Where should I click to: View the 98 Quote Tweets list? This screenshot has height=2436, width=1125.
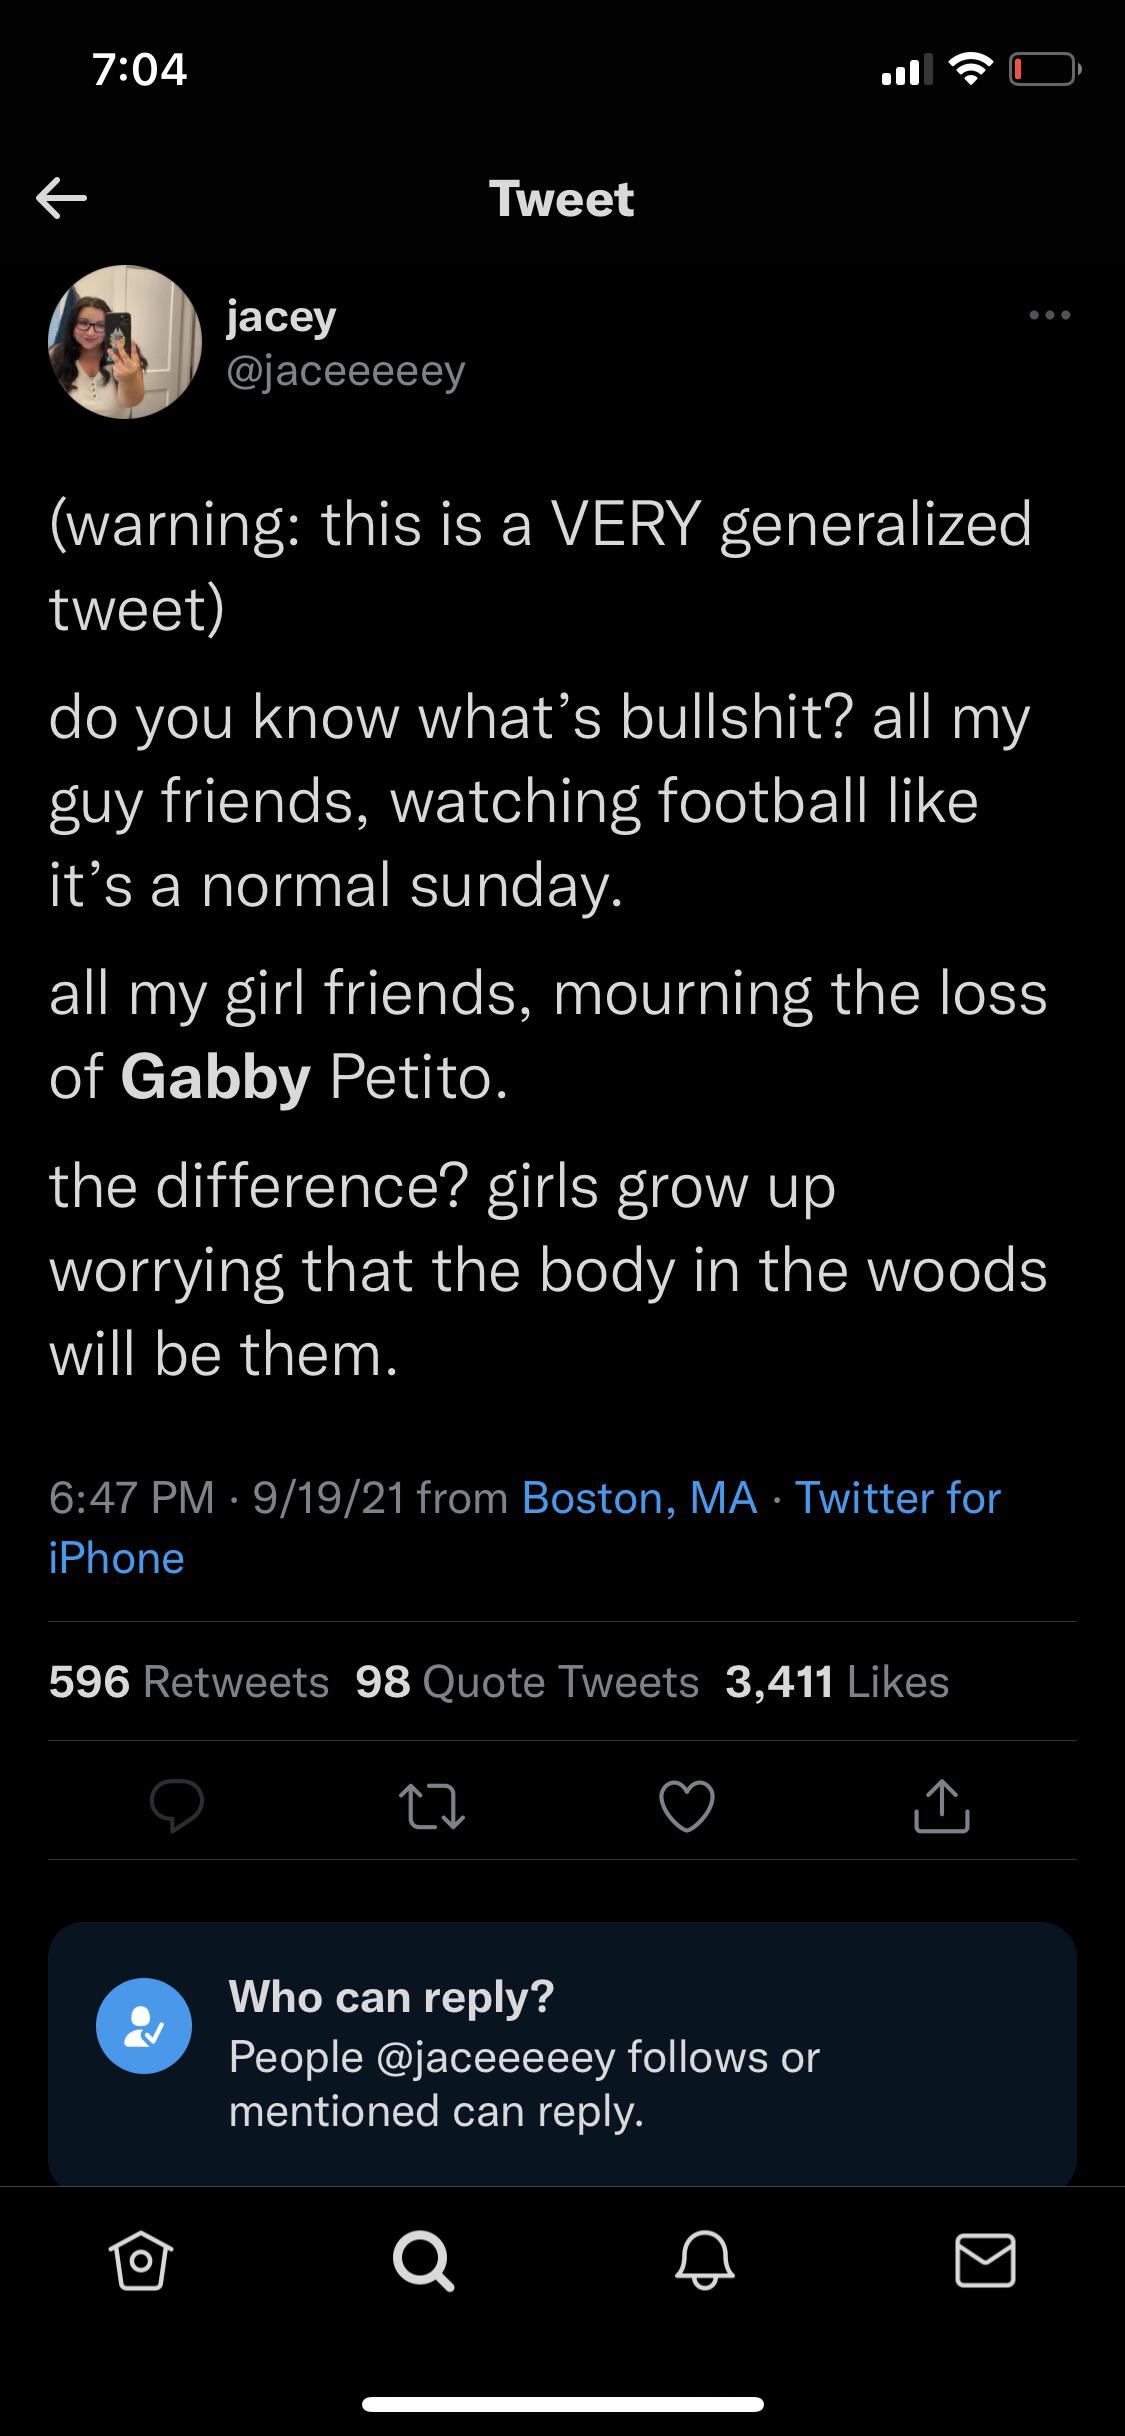pos(527,1682)
